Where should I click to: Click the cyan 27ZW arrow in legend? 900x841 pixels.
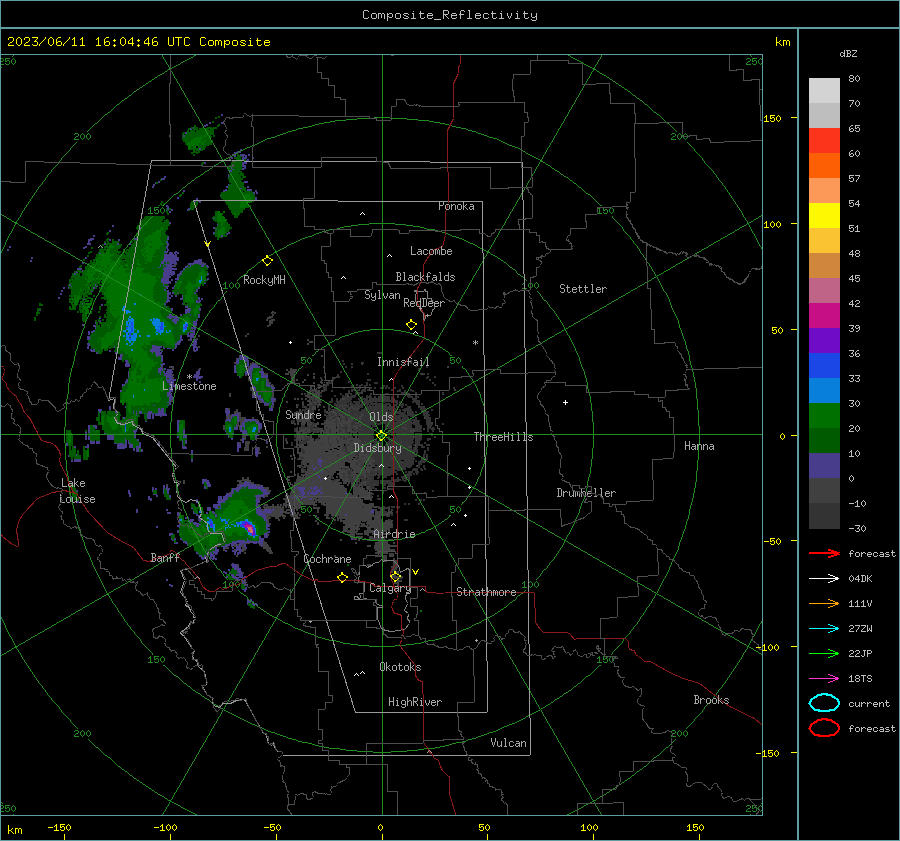(x=824, y=629)
